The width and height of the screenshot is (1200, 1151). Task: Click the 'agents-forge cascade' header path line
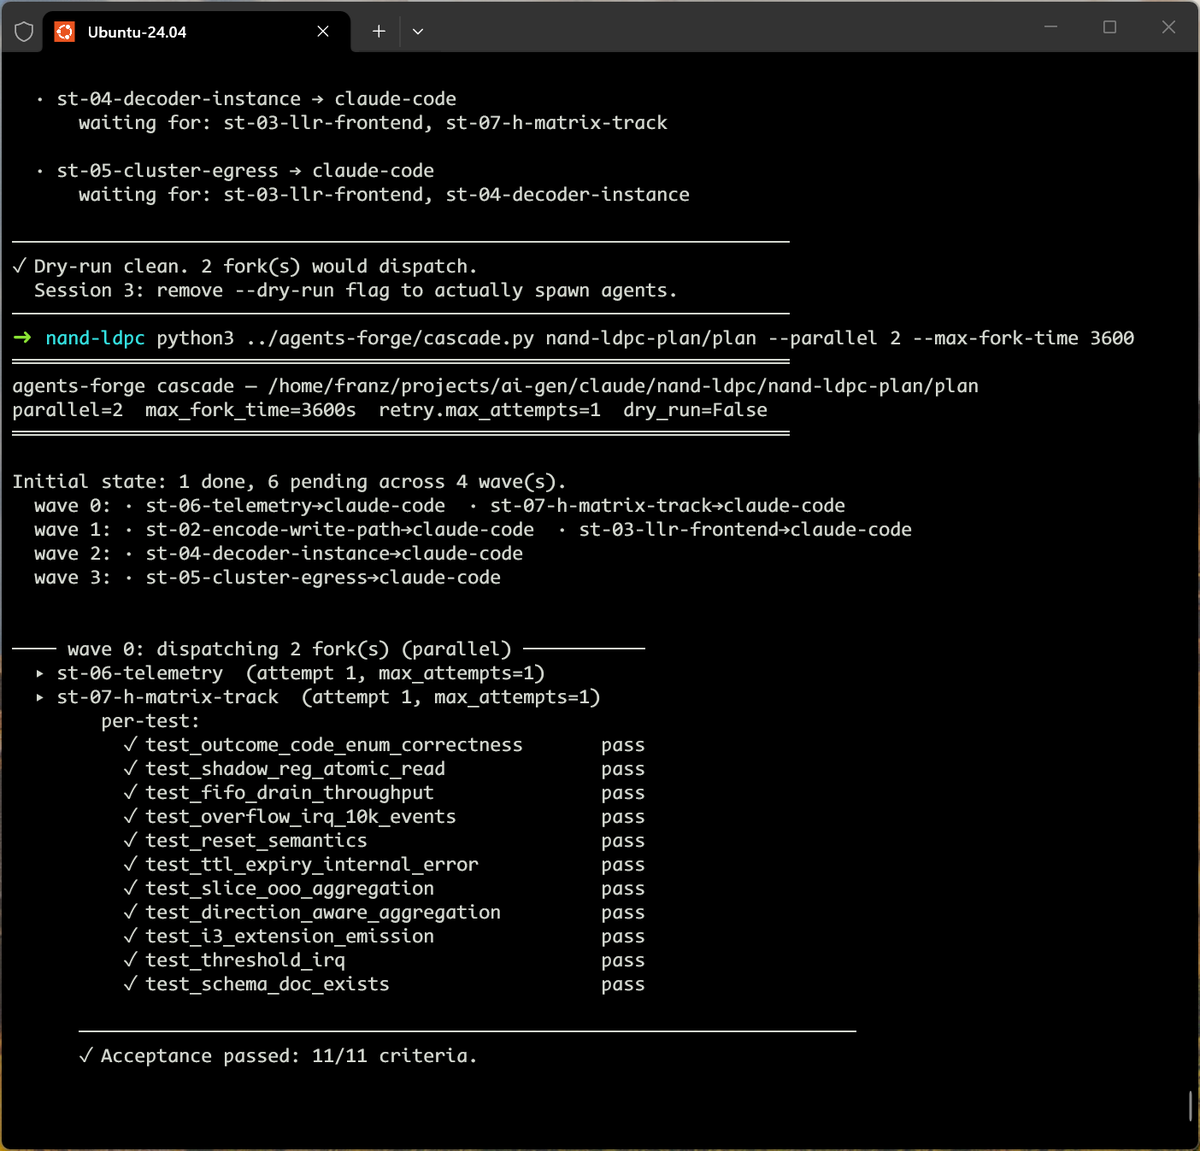pyautogui.click(x=496, y=386)
